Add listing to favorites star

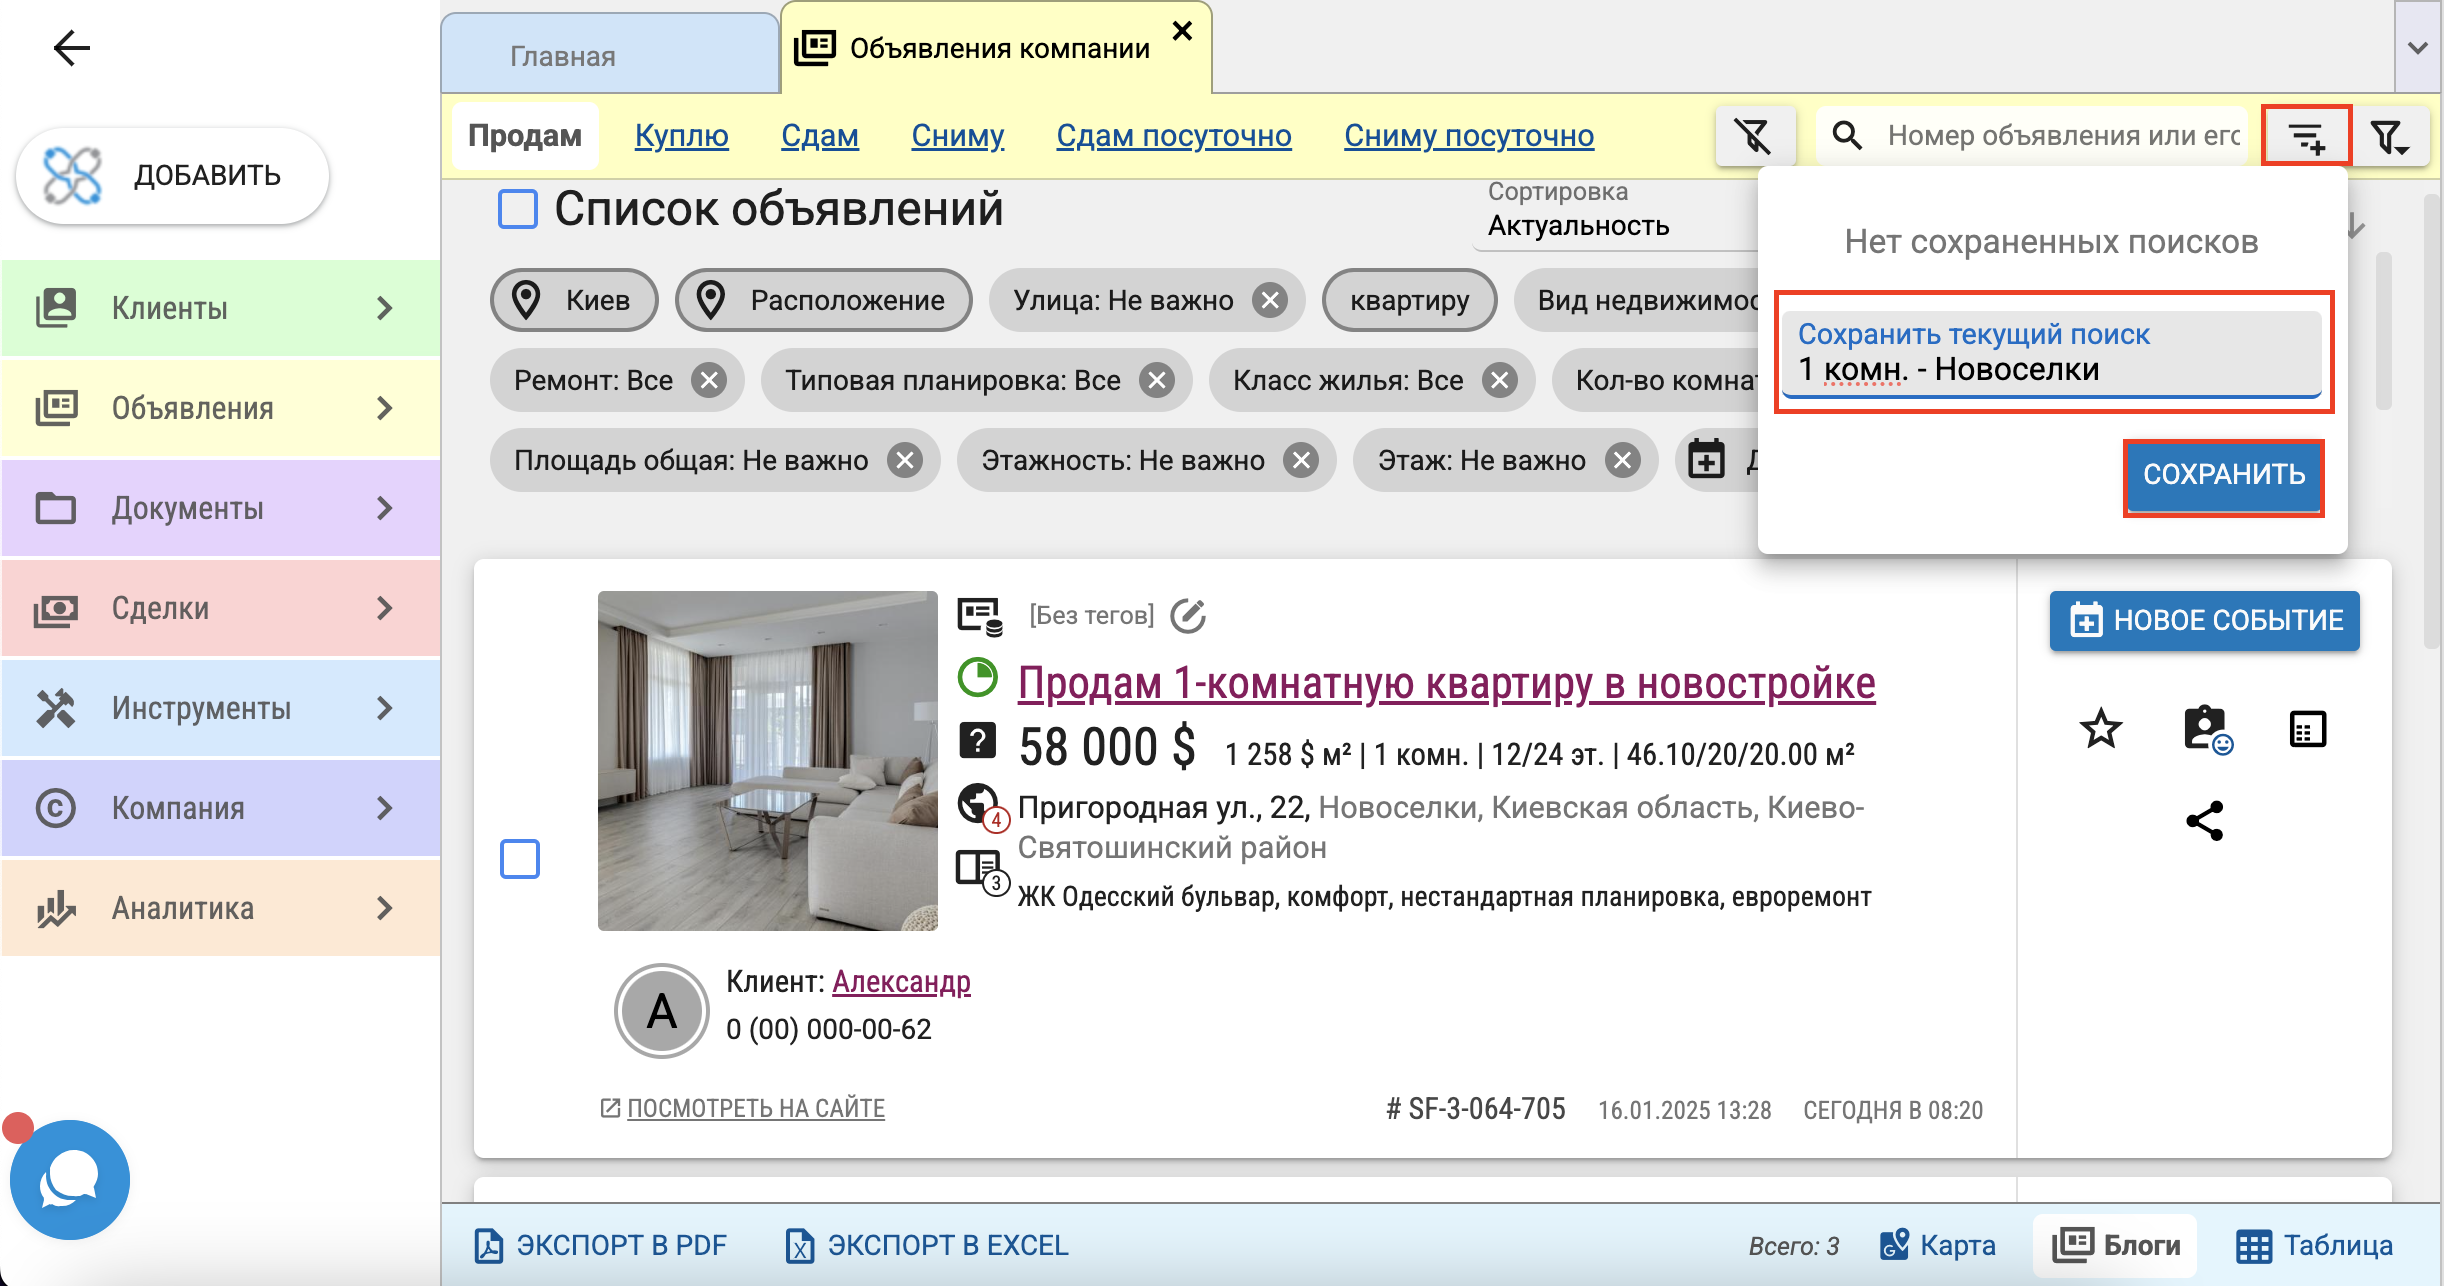(x=2100, y=729)
